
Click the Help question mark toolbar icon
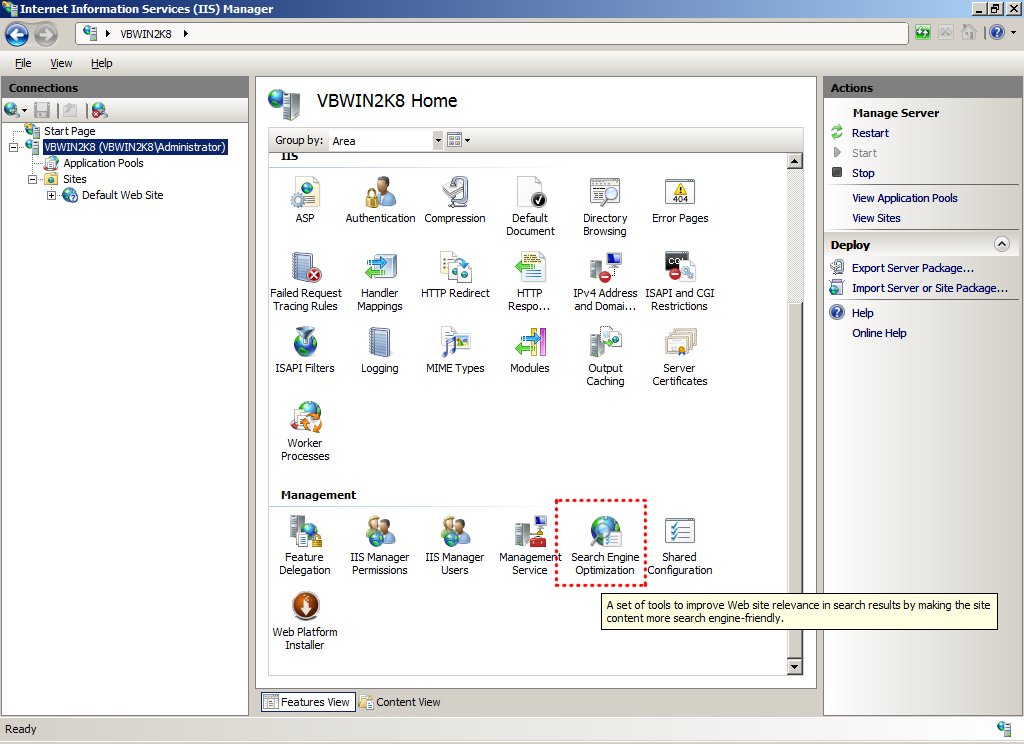[x=997, y=32]
